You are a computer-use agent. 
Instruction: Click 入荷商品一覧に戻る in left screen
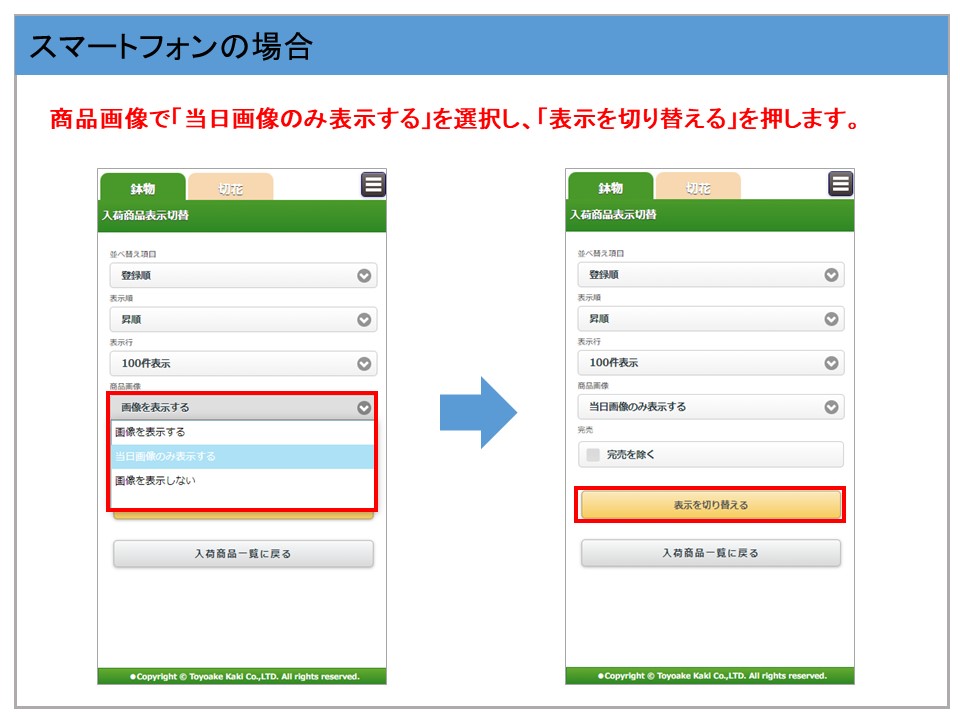(x=243, y=553)
